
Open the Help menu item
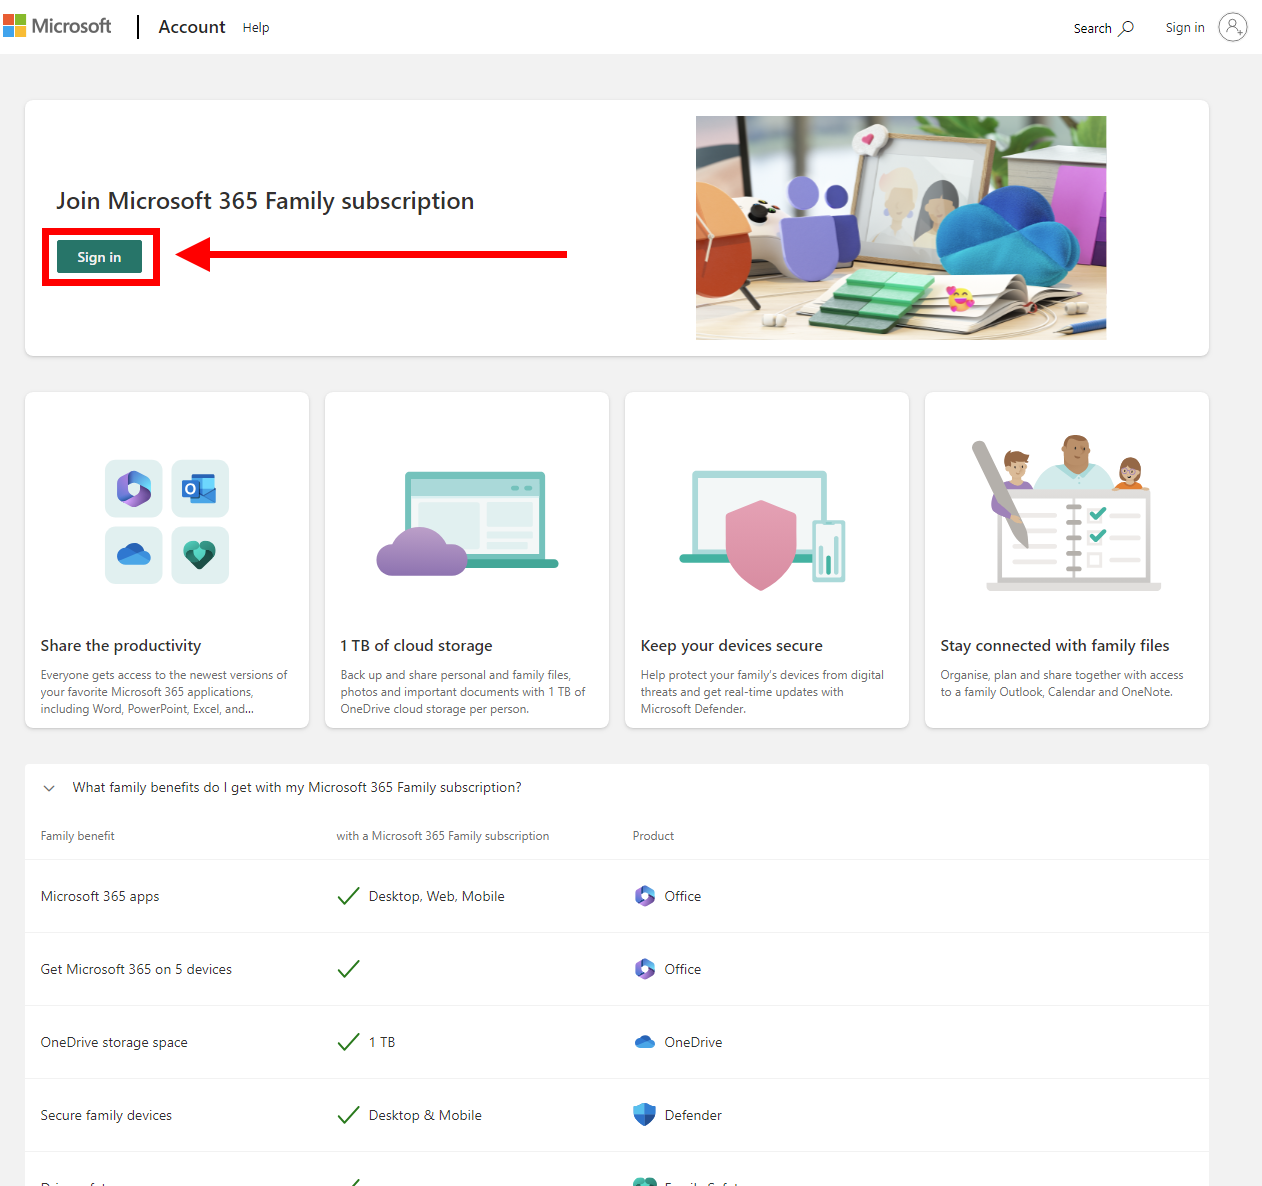pos(256,28)
